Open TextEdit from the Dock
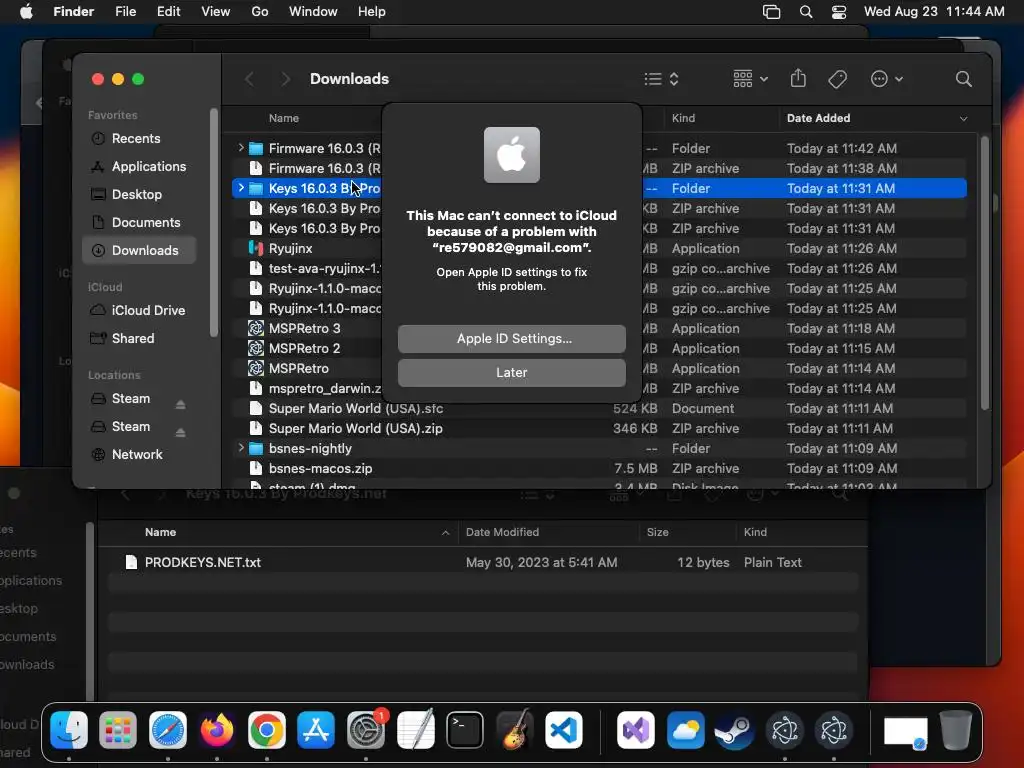 pos(415,730)
